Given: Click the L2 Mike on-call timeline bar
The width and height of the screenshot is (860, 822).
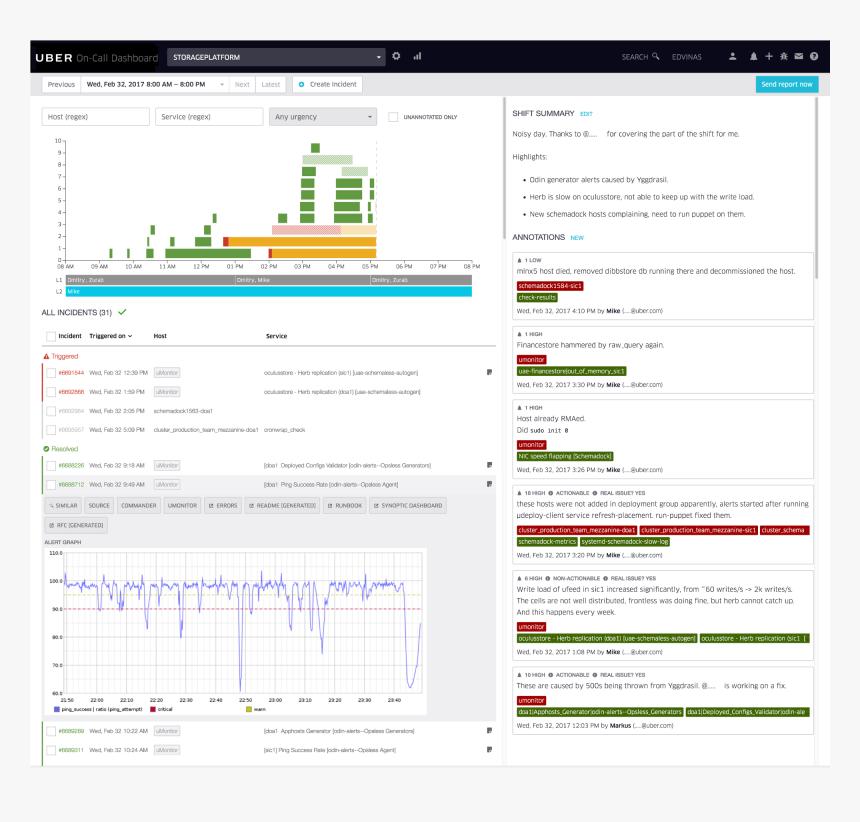Looking at the screenshot, I should [269, 292].
